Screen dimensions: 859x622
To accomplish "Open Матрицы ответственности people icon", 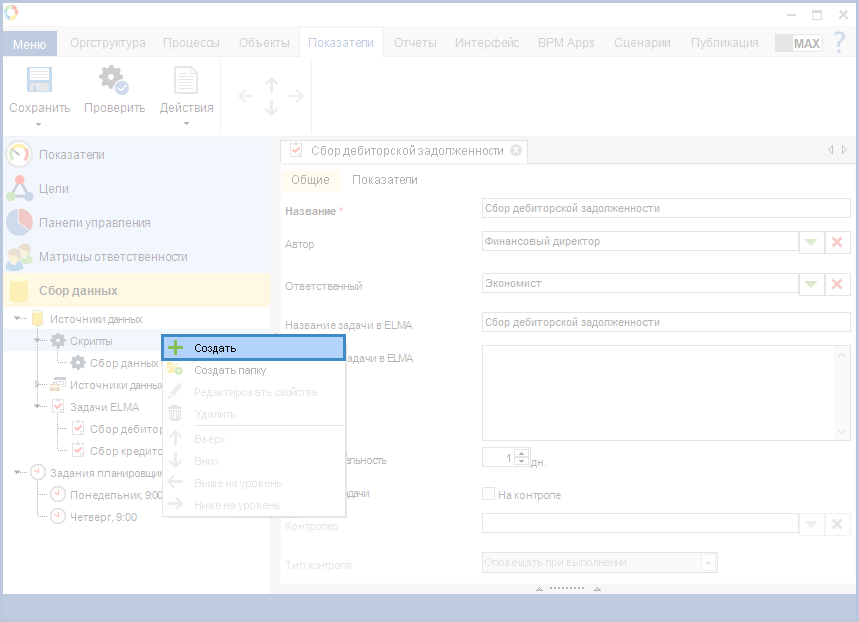I will (x=19, y=257).
